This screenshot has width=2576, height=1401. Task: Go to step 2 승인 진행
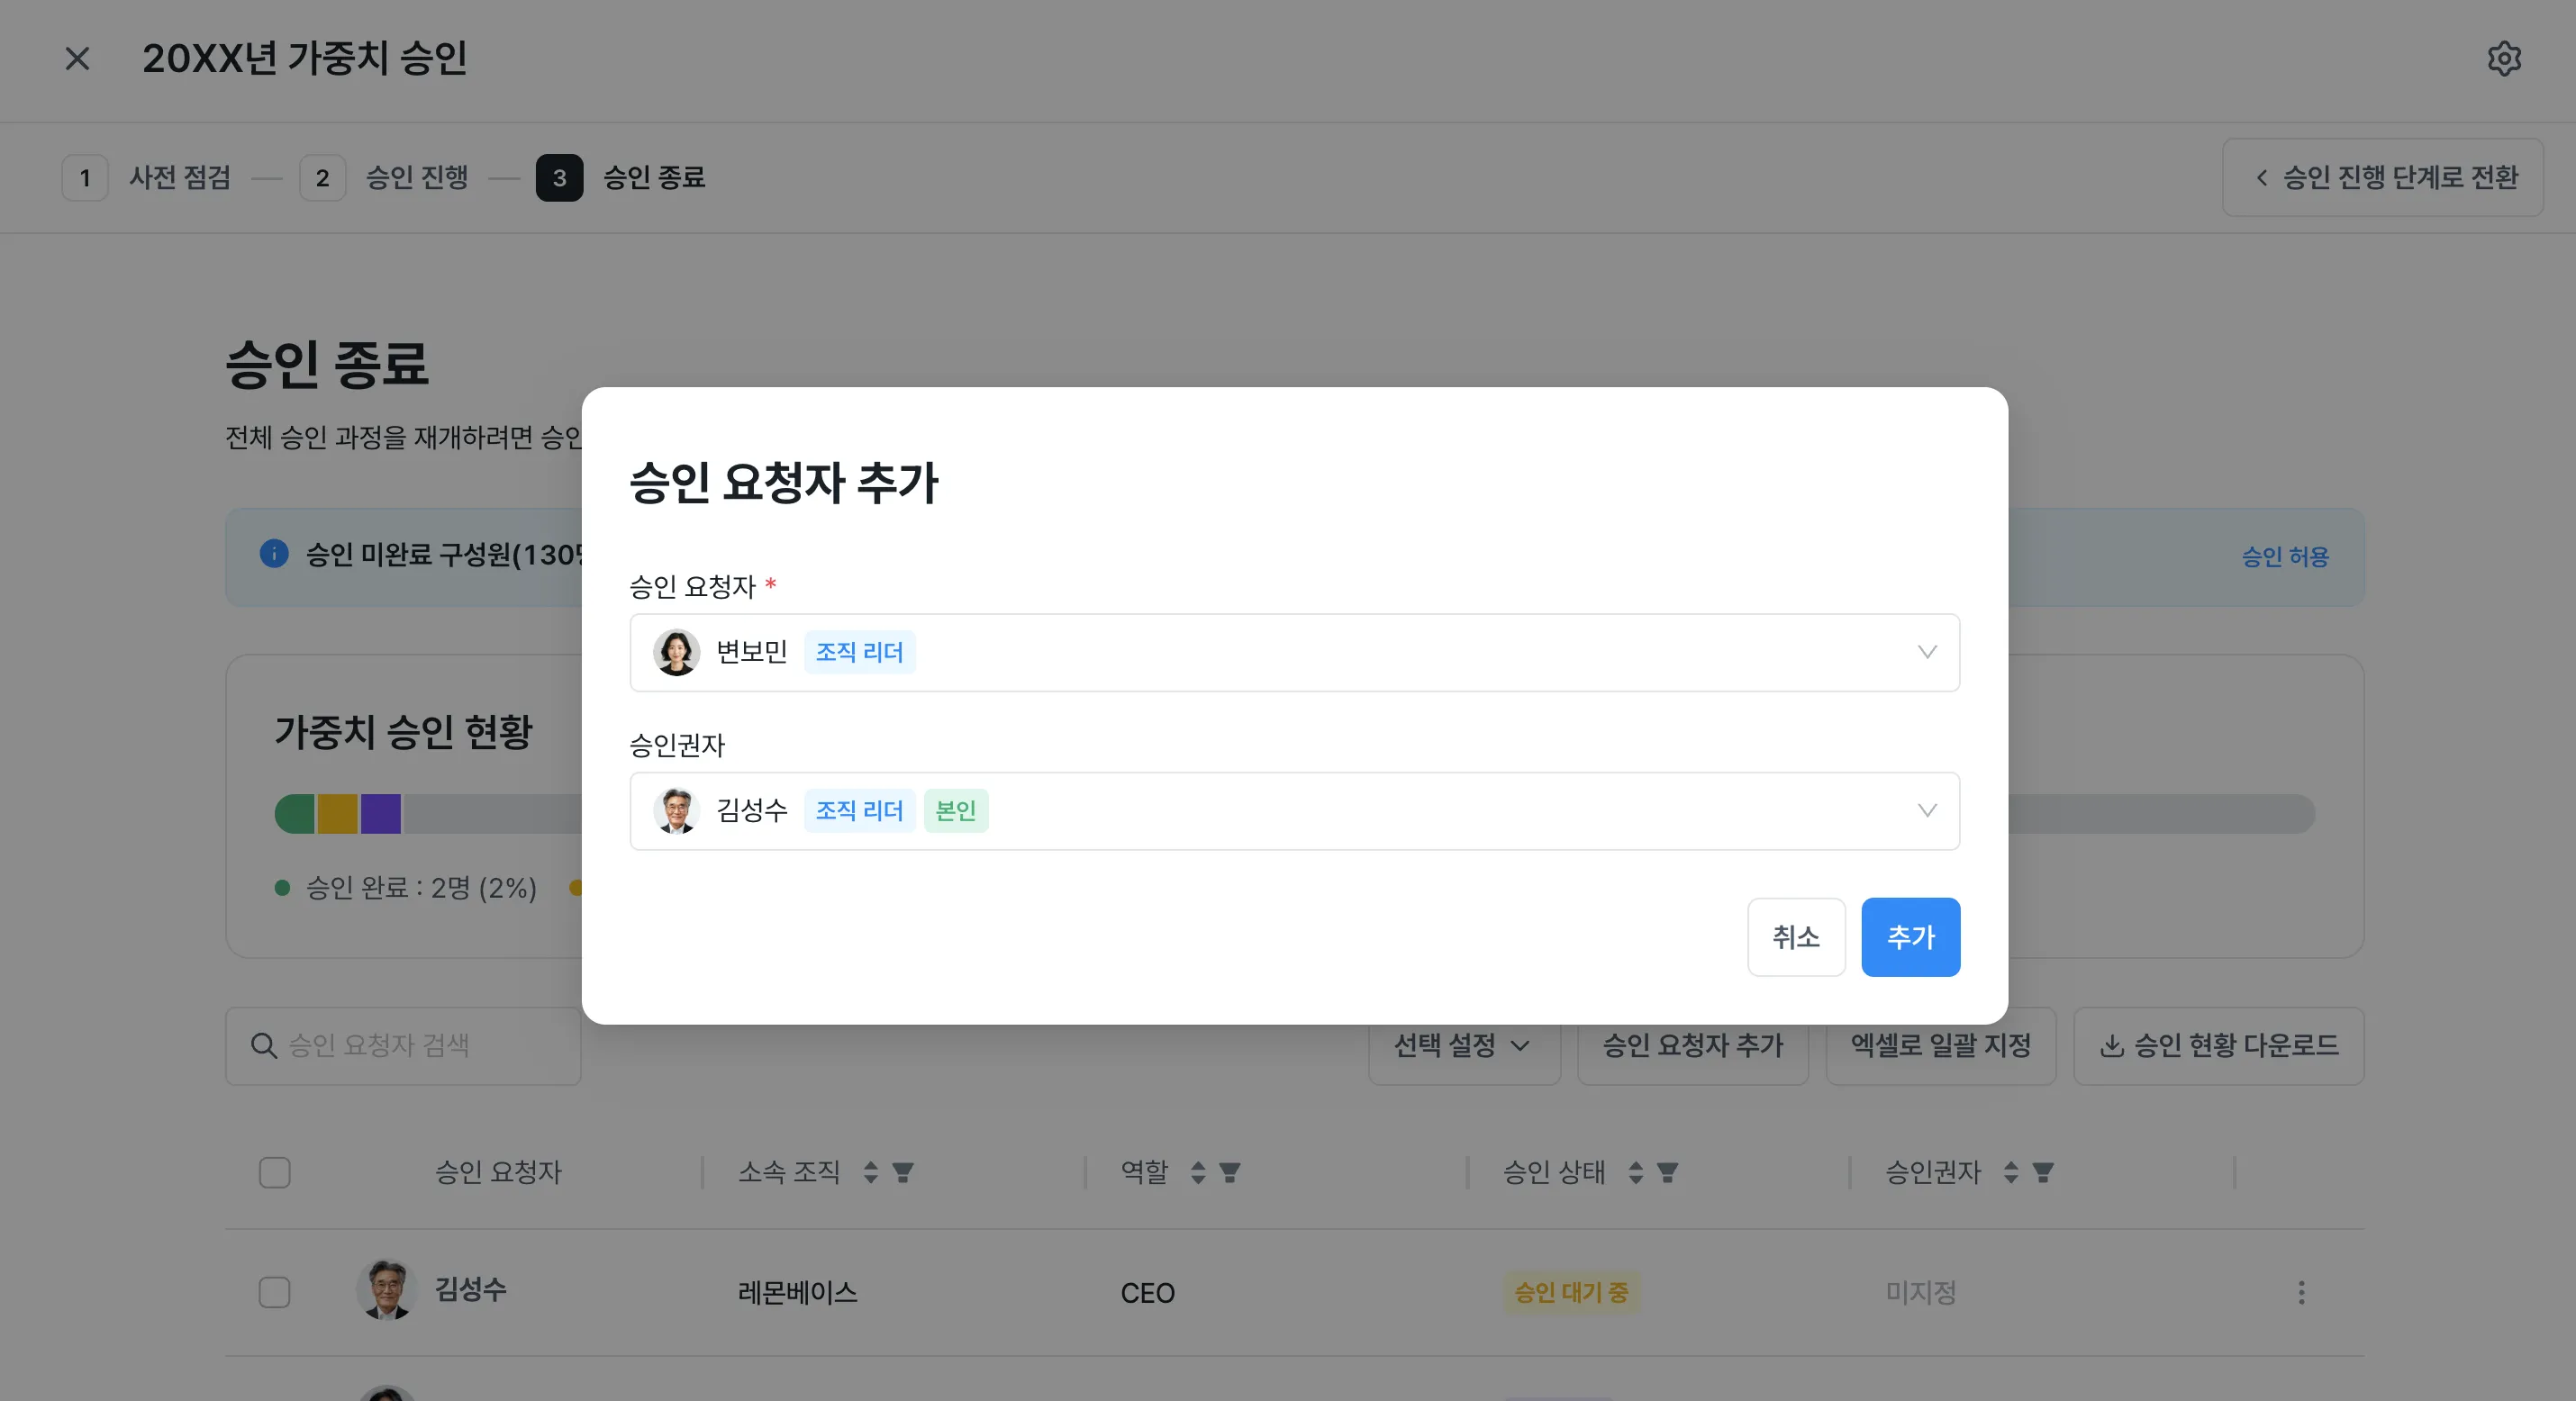(384, 178)
